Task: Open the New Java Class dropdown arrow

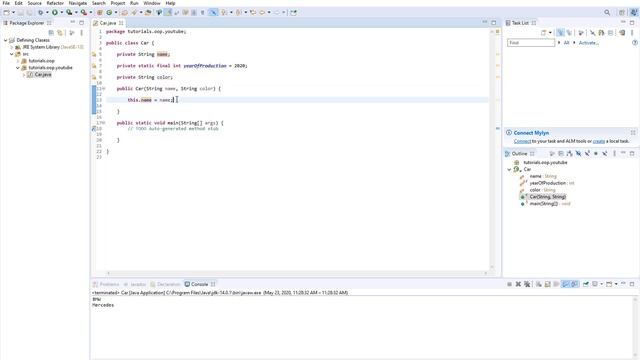Action: [116, 13]
